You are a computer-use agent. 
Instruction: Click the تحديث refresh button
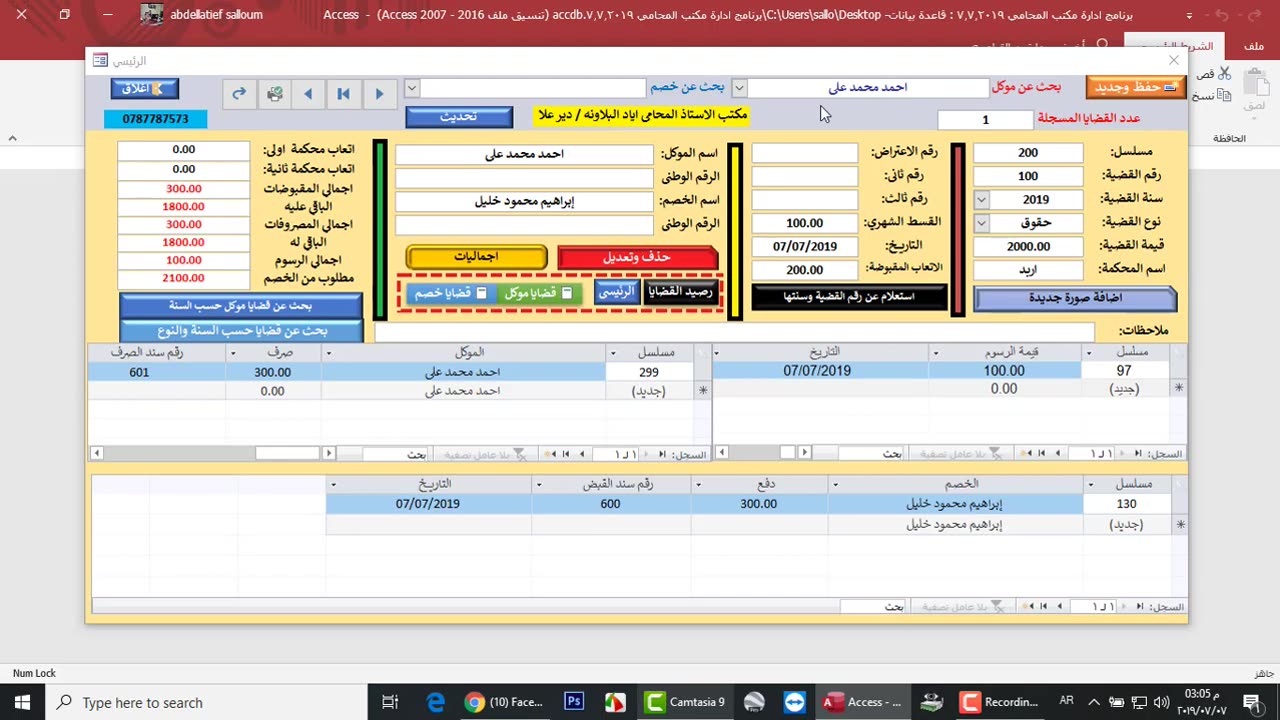459,117
